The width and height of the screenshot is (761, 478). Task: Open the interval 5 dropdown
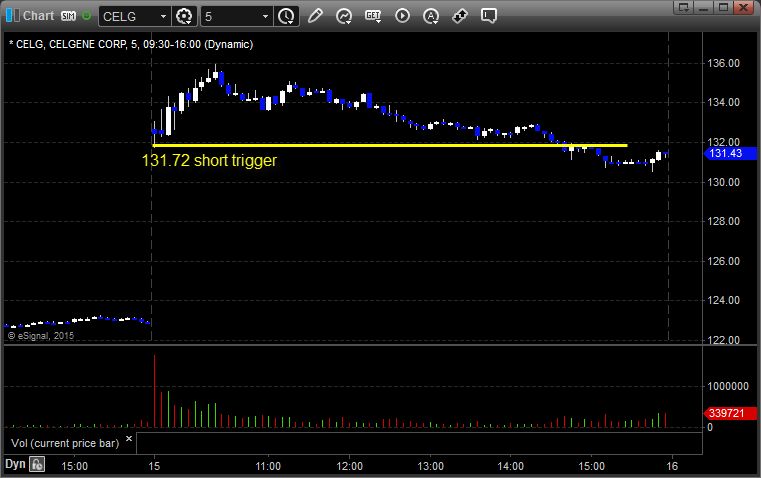point(236,16)
